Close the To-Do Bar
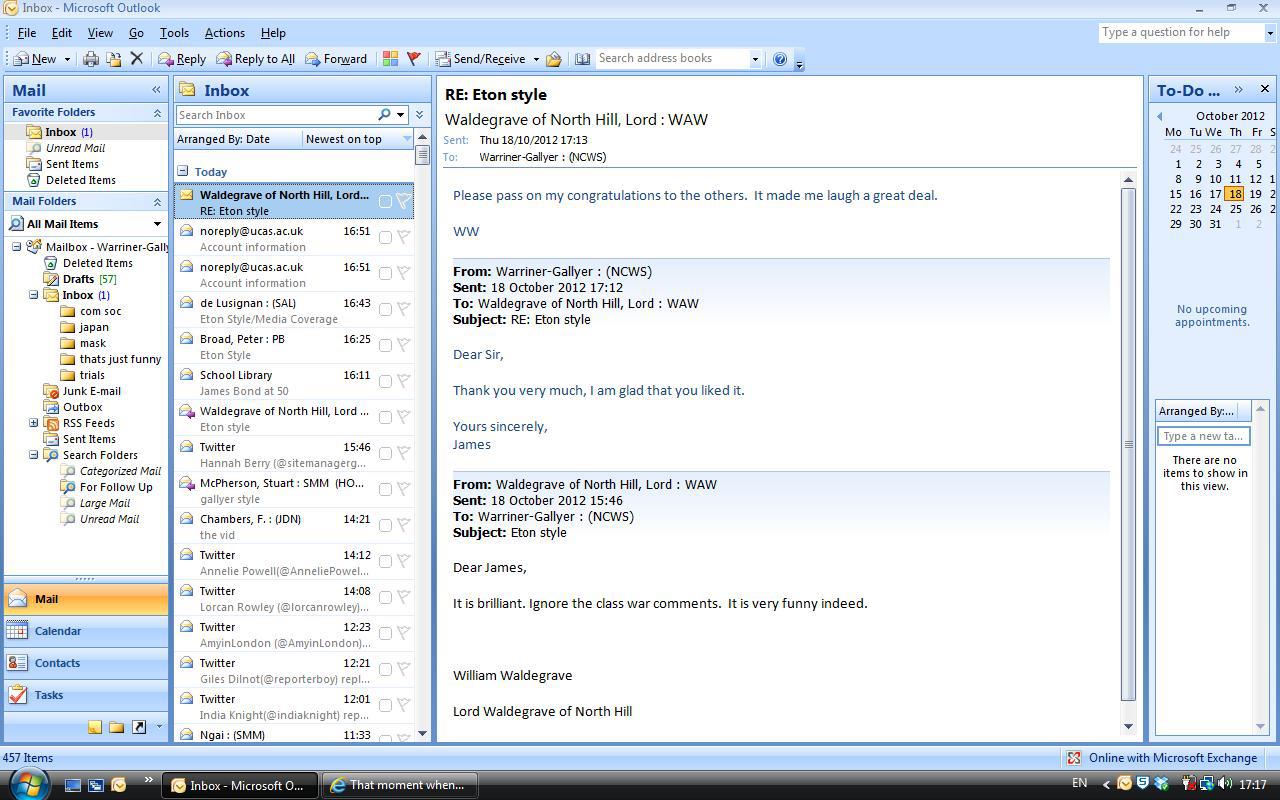The width and height of the screenshot is (1280, 800). point(1264,89)
